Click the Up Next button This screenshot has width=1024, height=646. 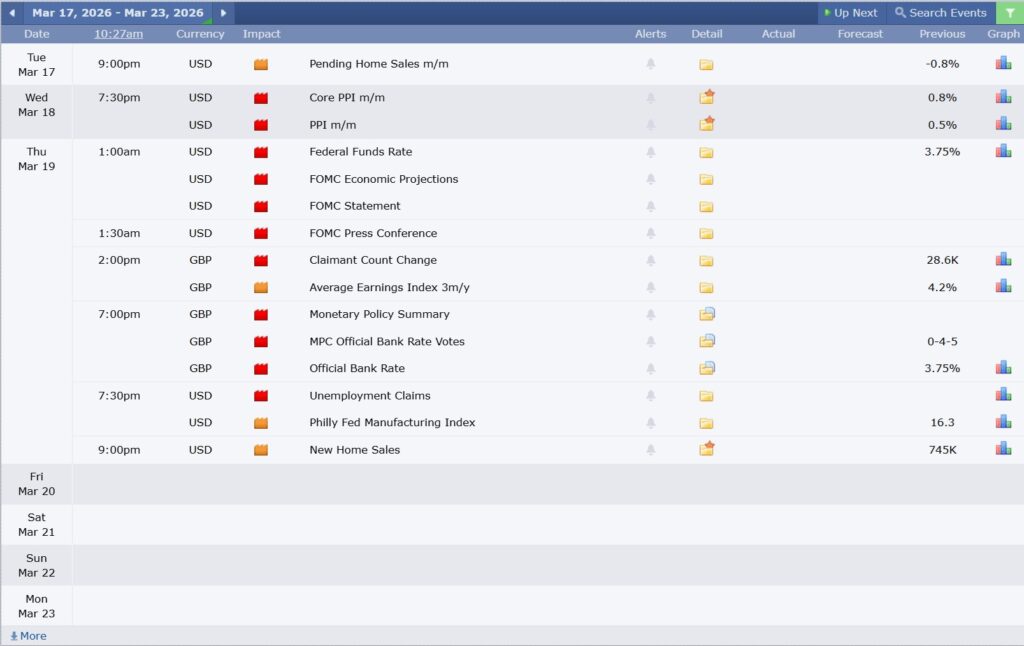[x=851, y=13]
